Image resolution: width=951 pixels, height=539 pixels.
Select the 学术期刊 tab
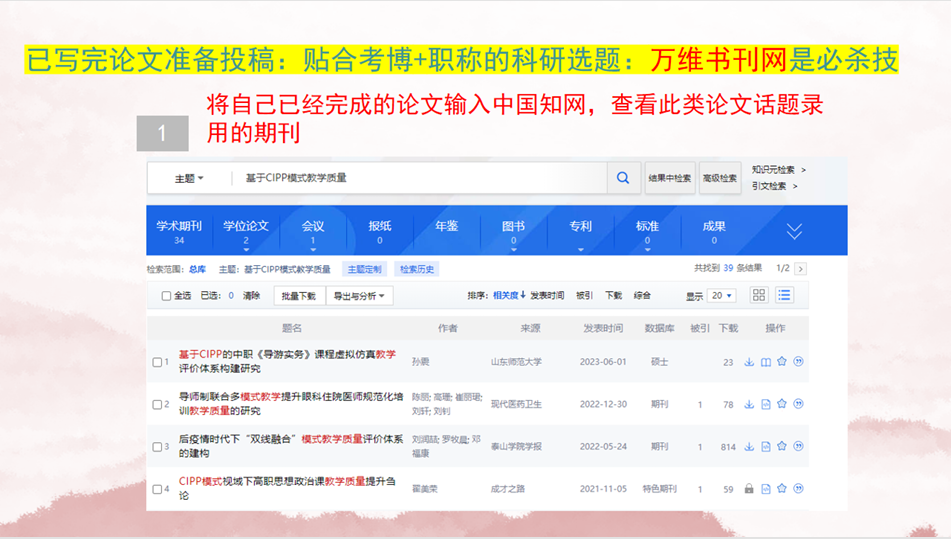click(178, 230)
